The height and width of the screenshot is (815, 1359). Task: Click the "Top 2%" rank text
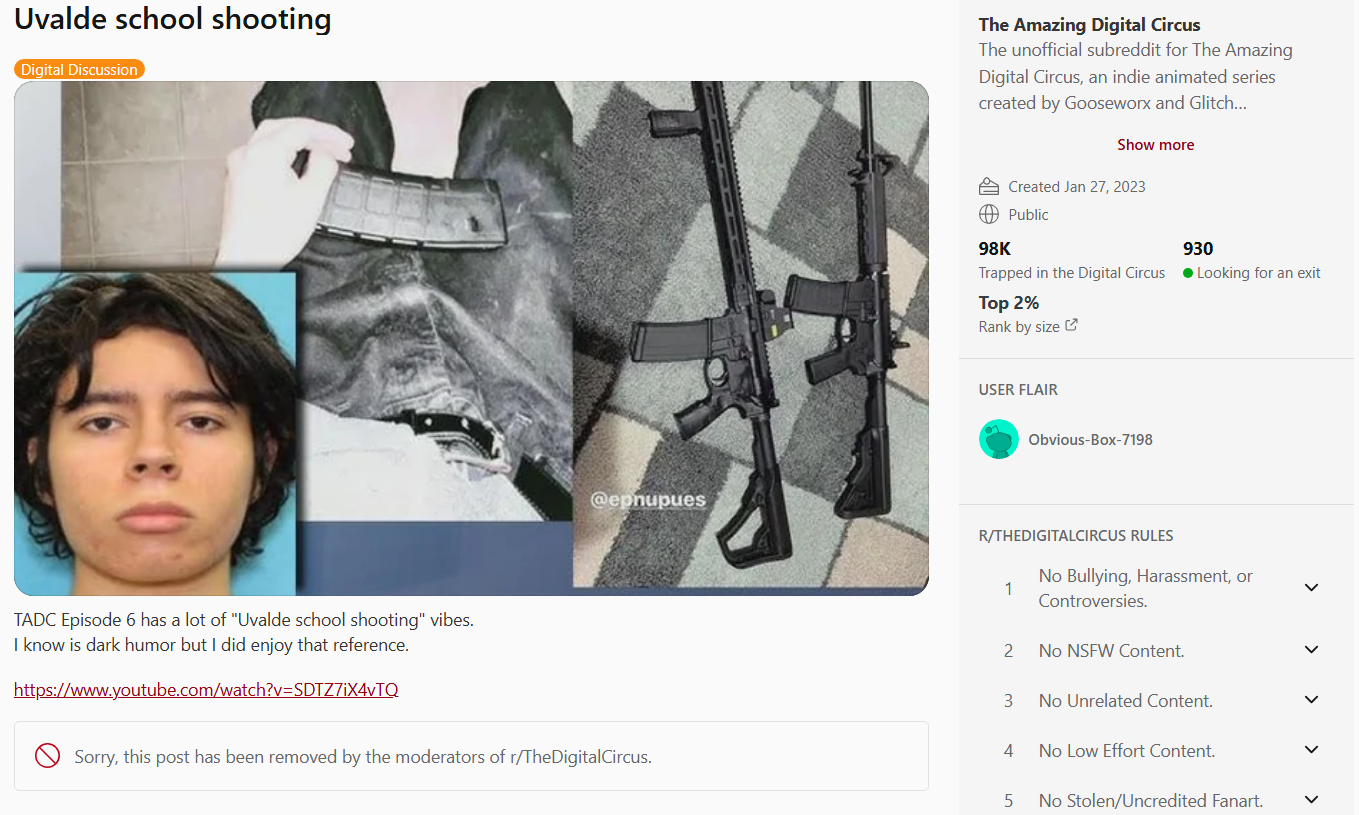(1009, 303)
